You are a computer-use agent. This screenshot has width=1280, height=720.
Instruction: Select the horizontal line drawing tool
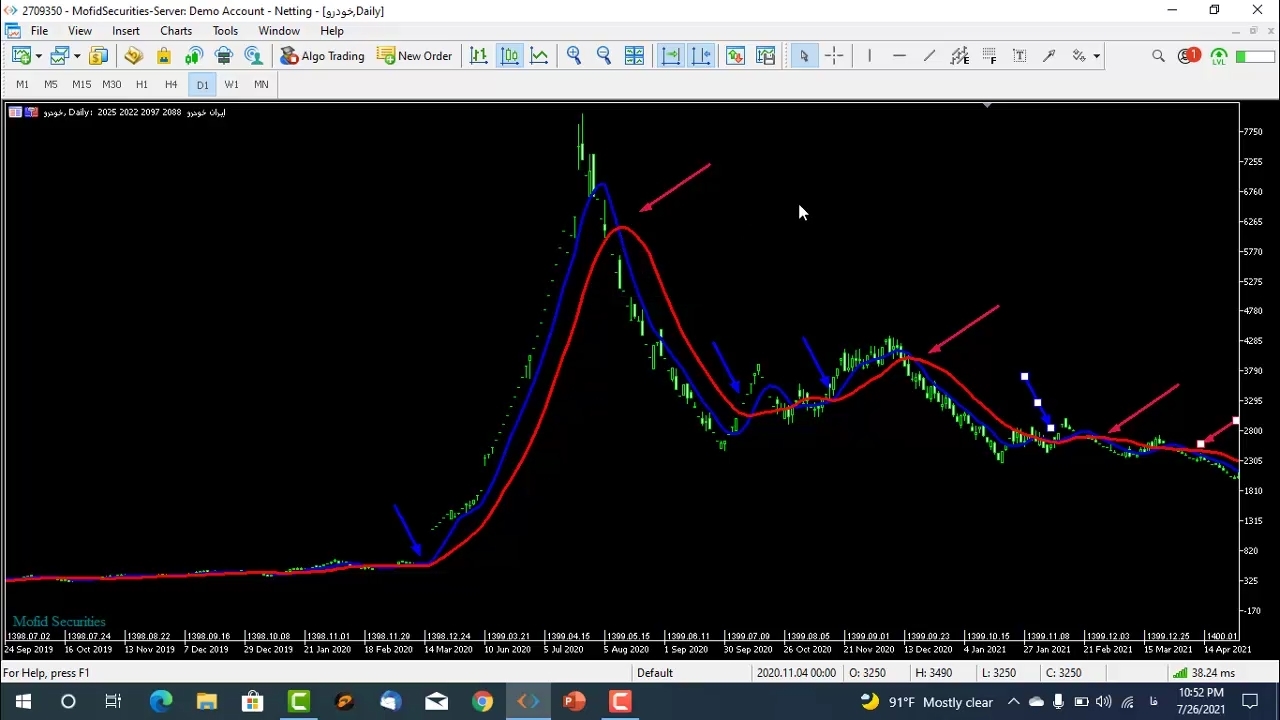pos(899,56)
